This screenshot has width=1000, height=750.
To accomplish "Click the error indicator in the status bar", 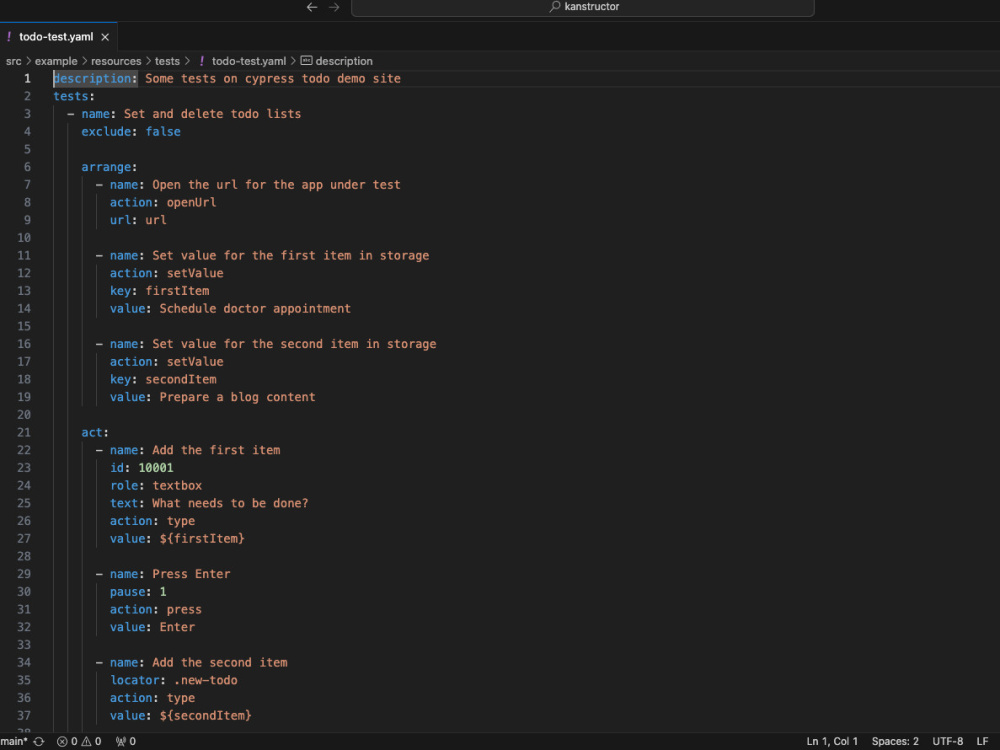I will (67, 741).
